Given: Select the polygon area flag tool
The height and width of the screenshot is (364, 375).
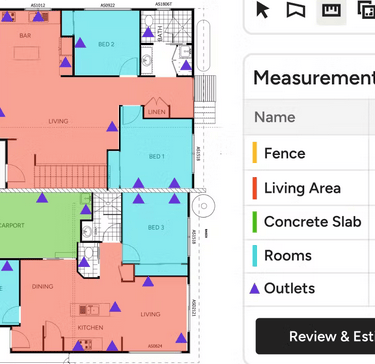Looking at the screenshot, I should (x=296, y=10).
